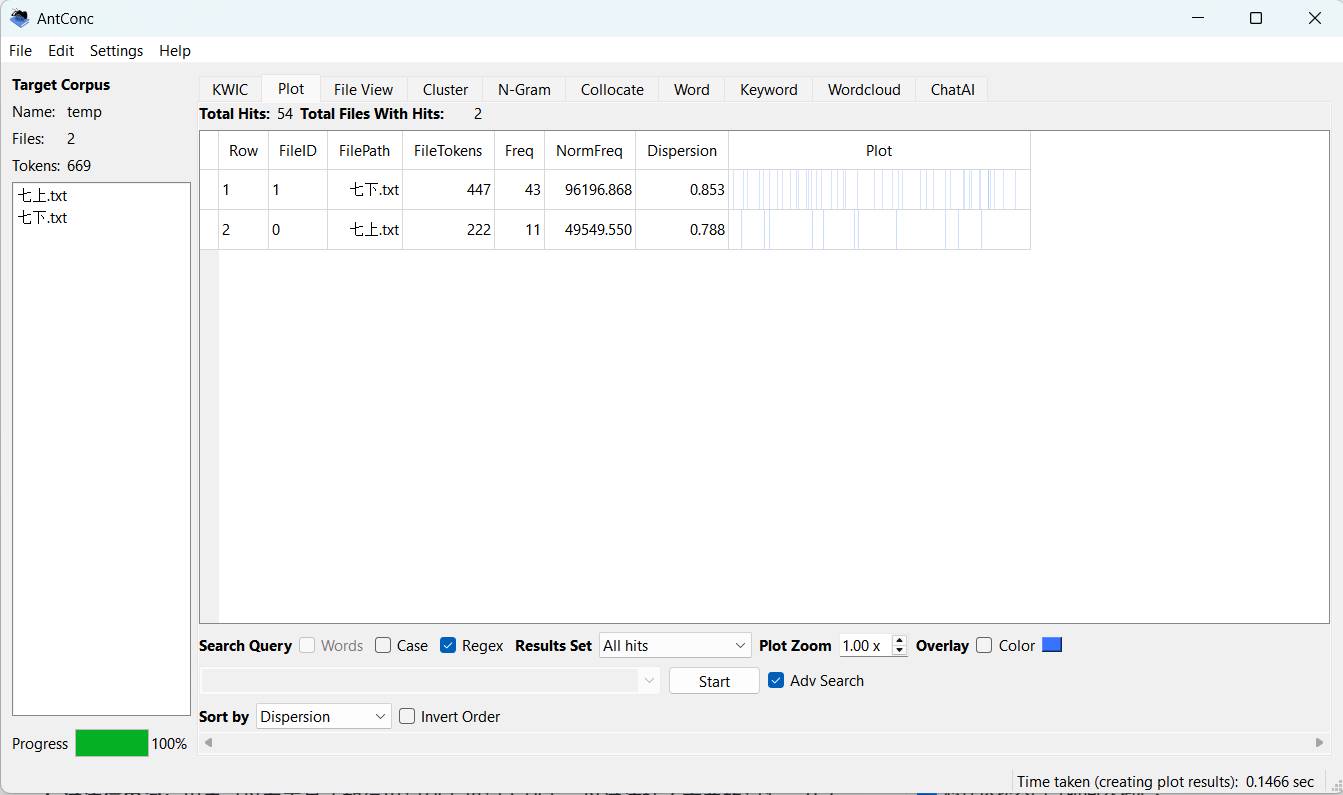Open the Settings menu
Image resolution: width=1343 pixels, height=795 pixels.
(116, 51)
